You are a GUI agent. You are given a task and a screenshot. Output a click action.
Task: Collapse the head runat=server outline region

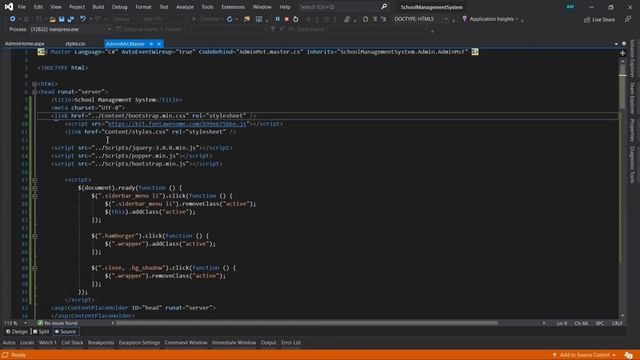pos(35,92)
